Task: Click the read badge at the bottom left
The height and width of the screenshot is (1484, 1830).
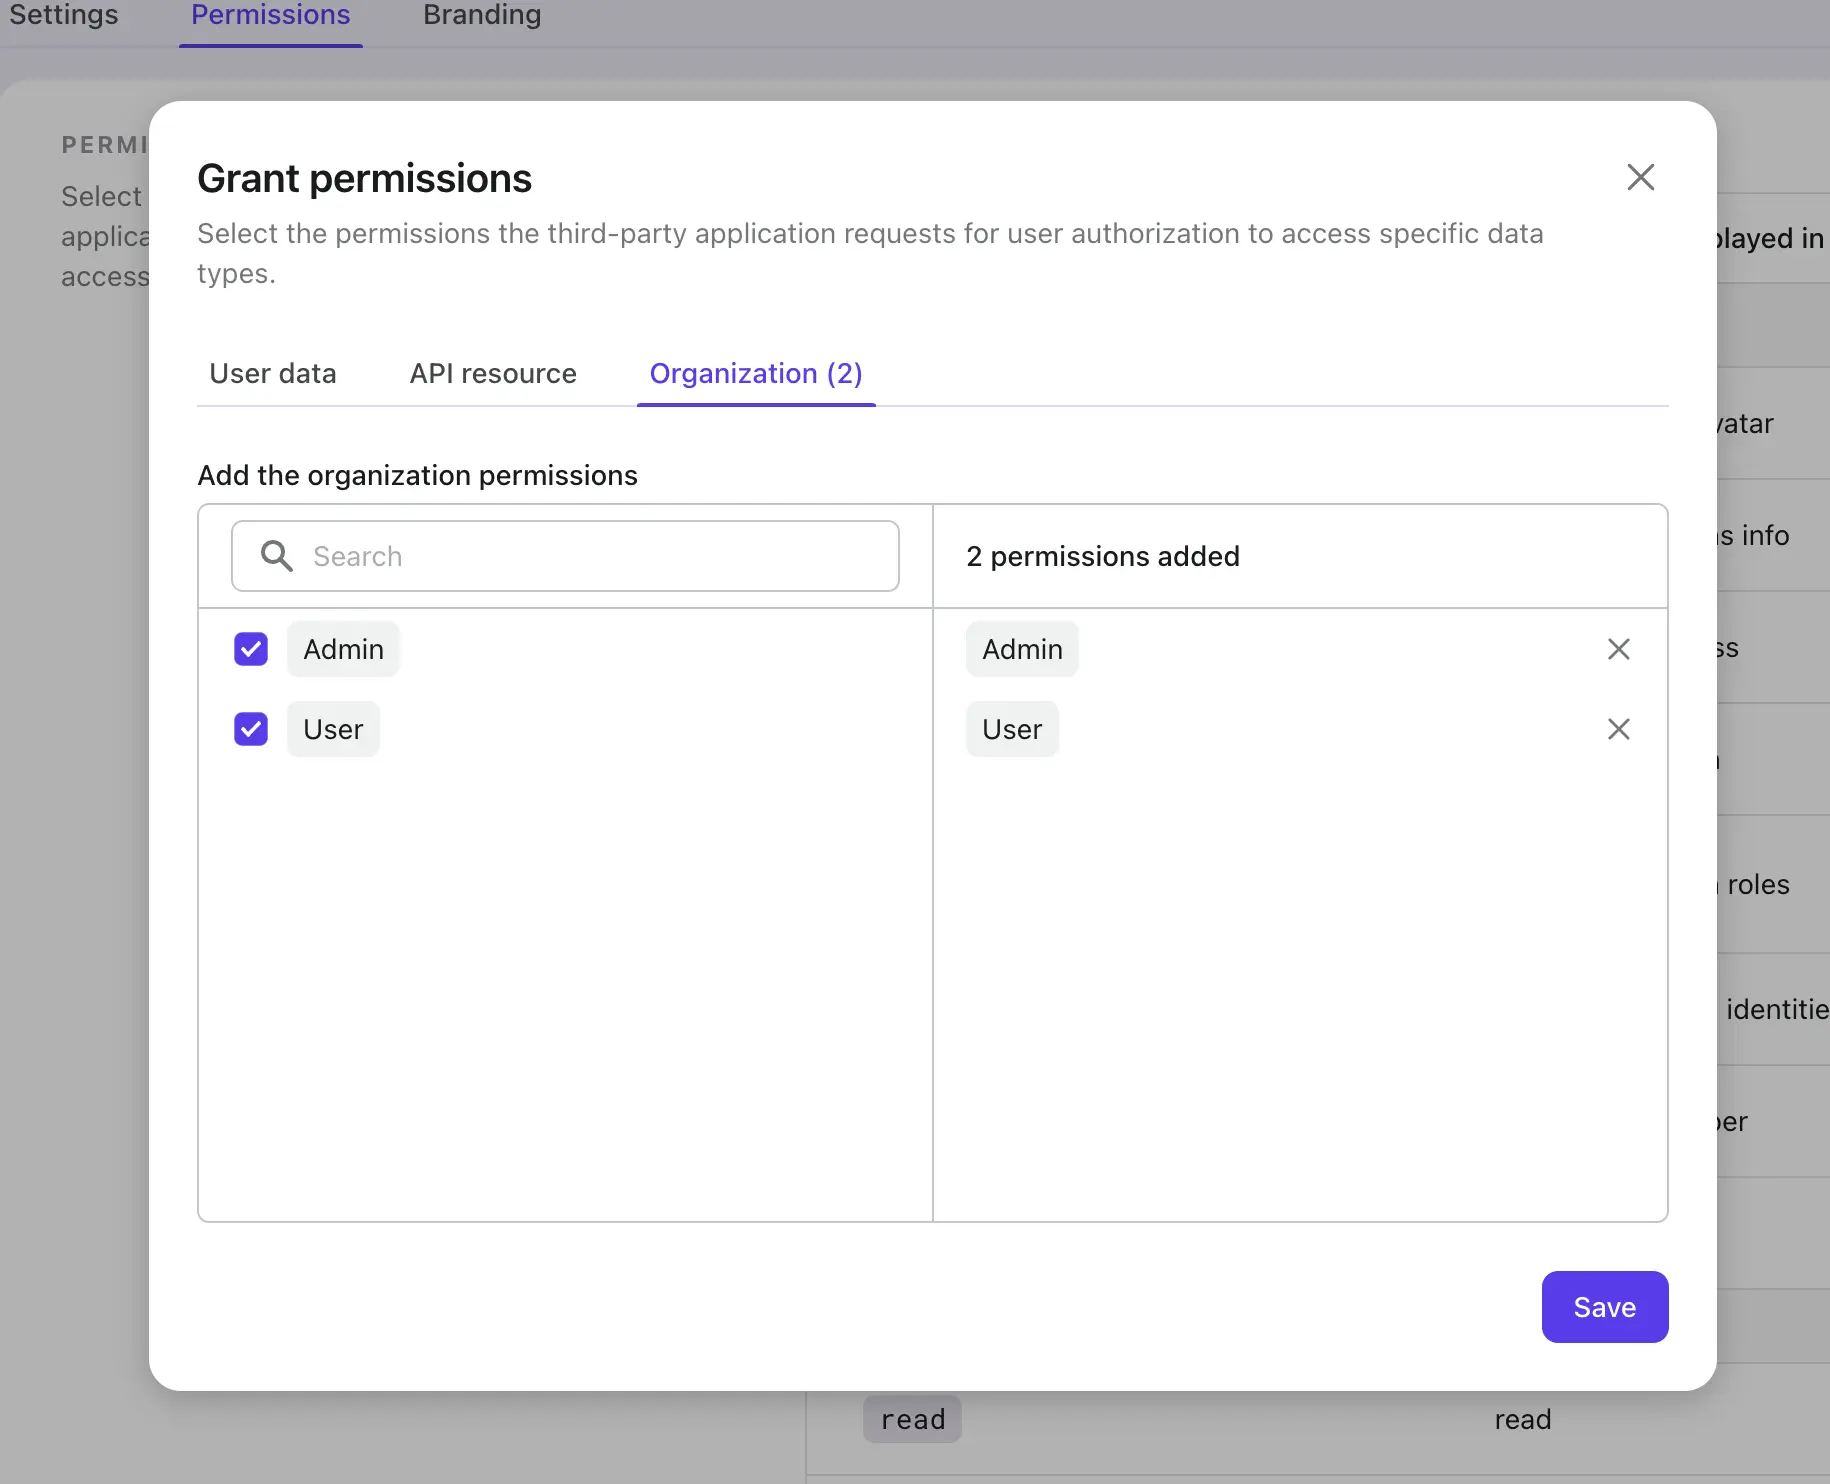Action: tap(911, 1419)
